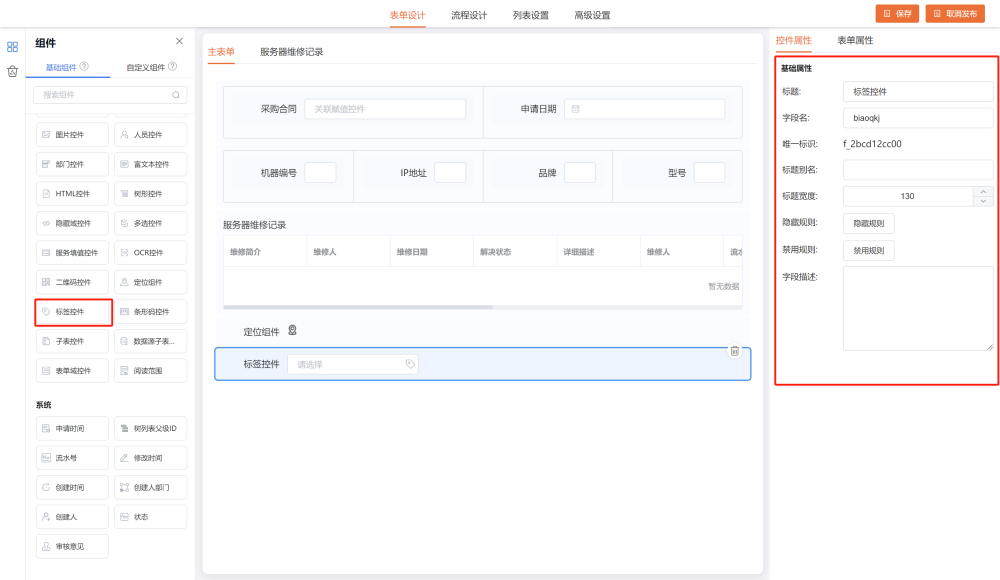Screen dimensions: 1000x580
Task: Click the help icon next to 基础组件
Action: [x=84, y=67]
